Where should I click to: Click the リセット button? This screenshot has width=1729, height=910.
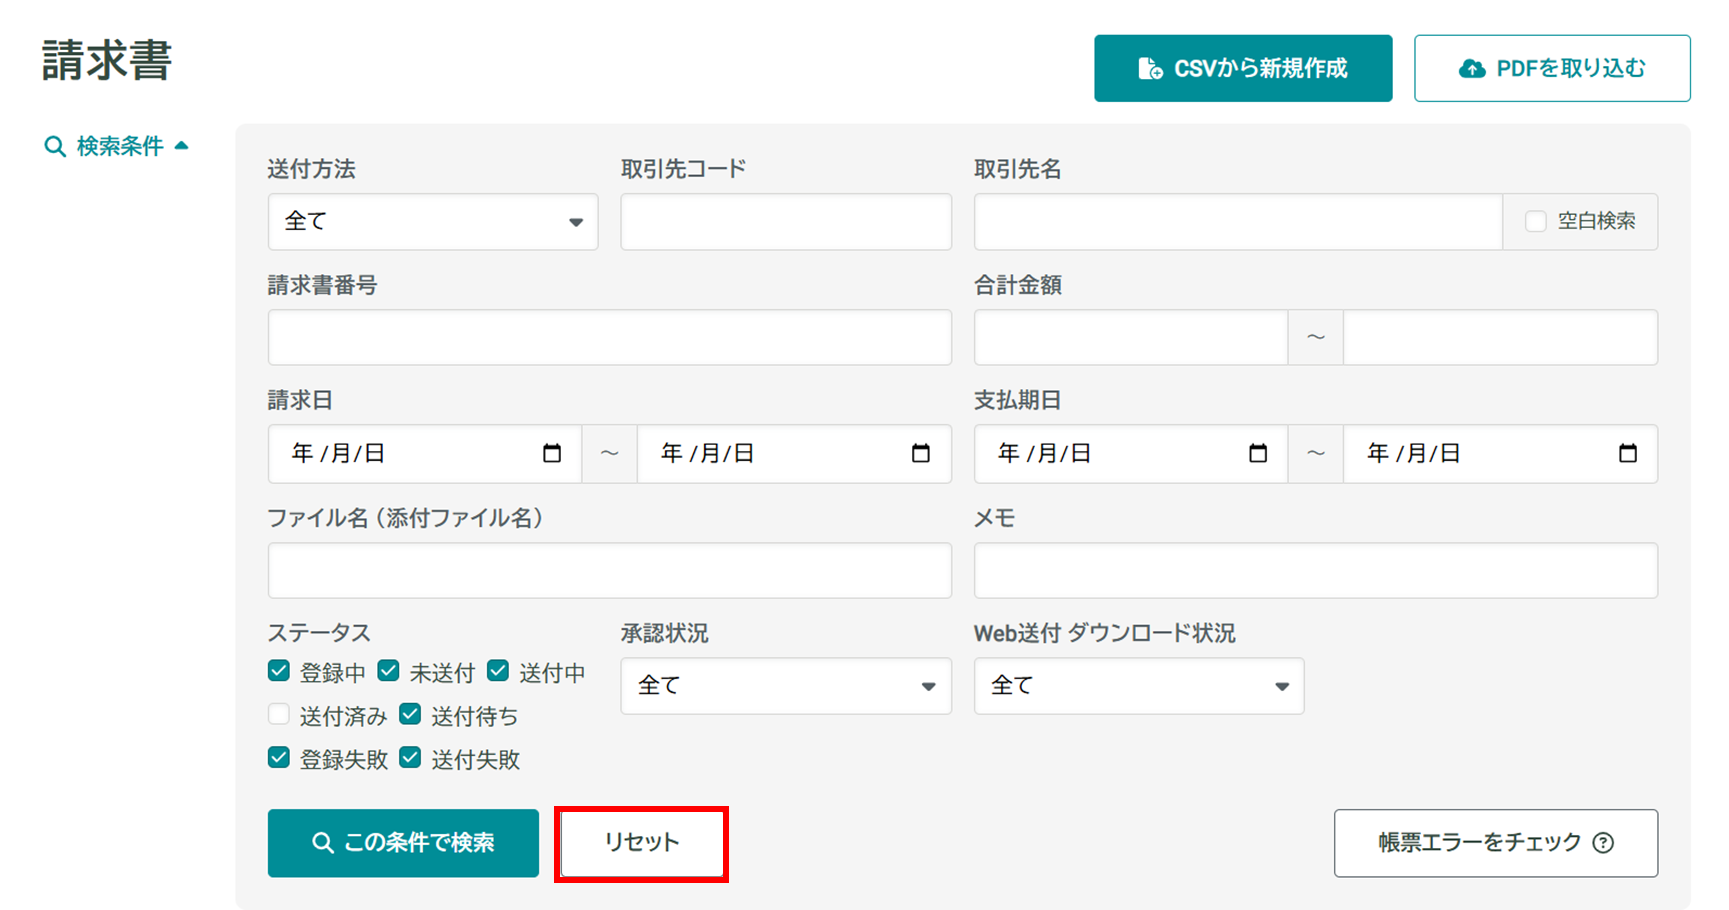click(641, 843)
